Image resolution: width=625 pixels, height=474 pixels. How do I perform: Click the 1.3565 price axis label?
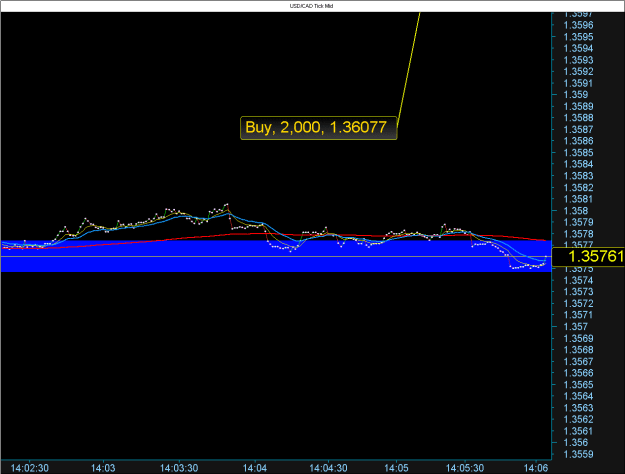(x=578, y=385)
